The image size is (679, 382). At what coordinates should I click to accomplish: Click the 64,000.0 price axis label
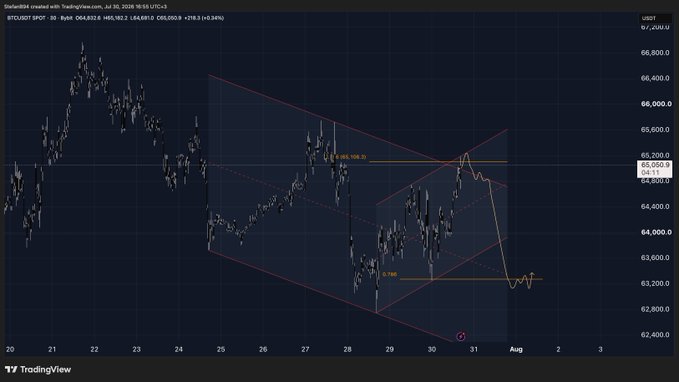point(656,232)
